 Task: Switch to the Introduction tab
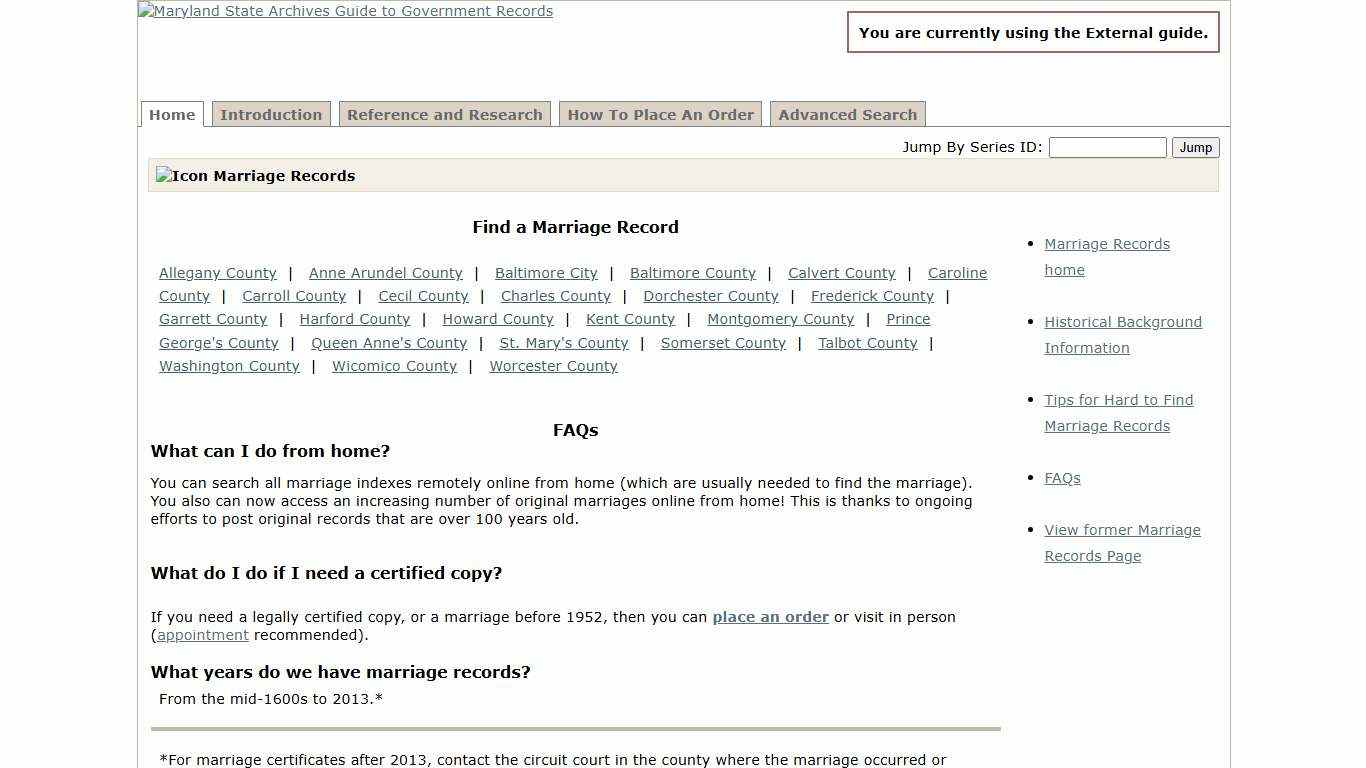pyautogui.click(x=271, y=114)
